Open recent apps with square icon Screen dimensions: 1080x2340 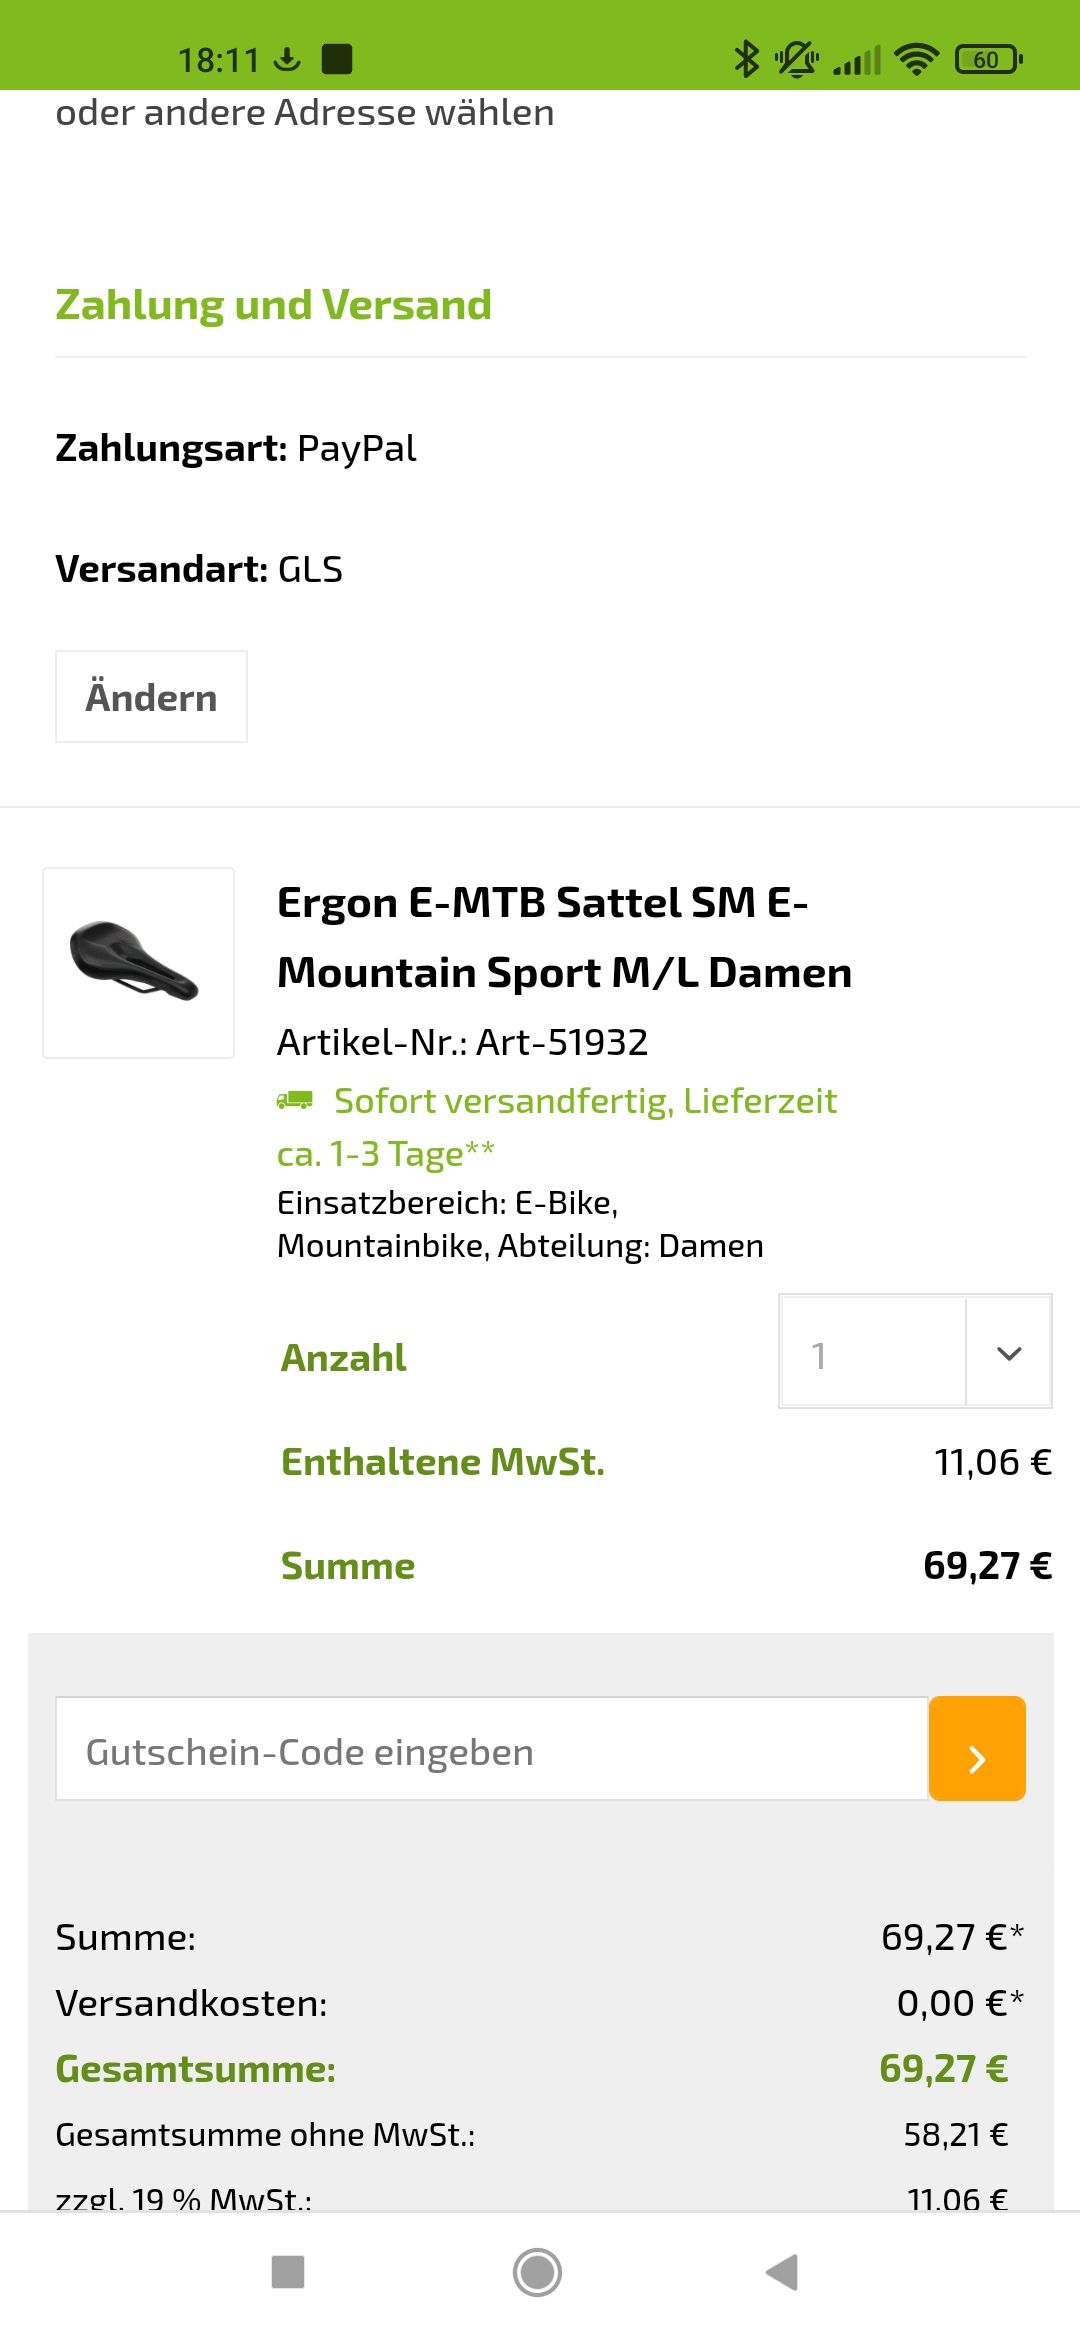pyautogui.click(x=288, y=2271)
